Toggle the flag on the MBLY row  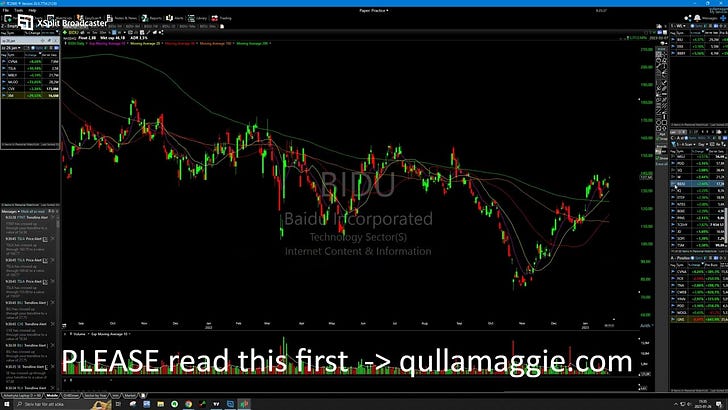(4, 75)
